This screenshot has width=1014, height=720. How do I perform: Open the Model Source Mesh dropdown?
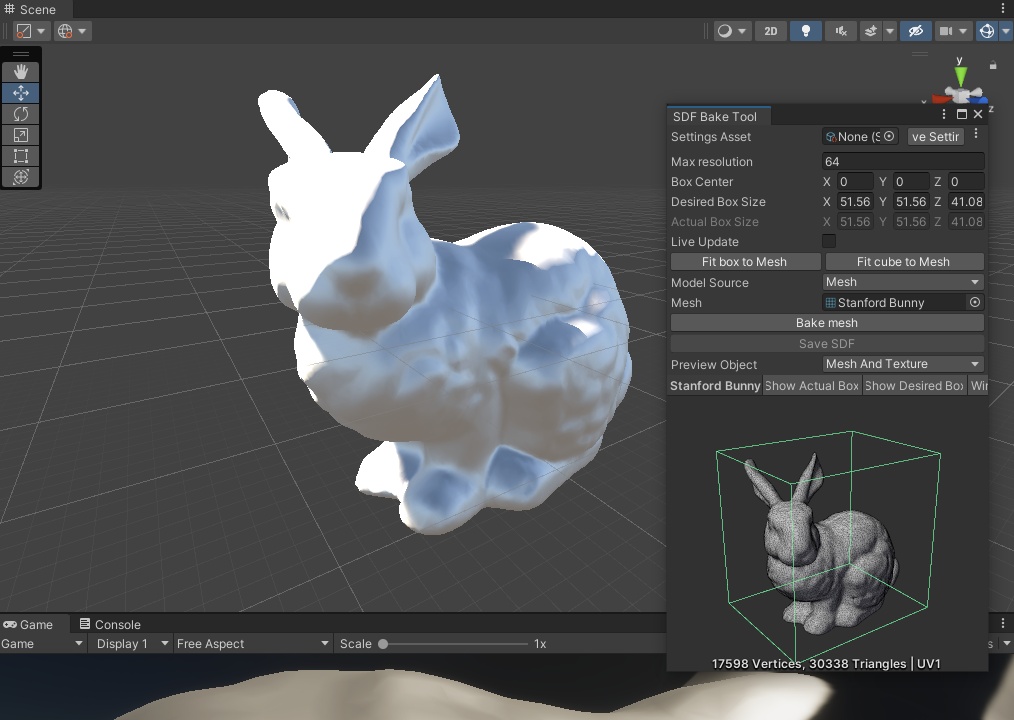(903, 282)
